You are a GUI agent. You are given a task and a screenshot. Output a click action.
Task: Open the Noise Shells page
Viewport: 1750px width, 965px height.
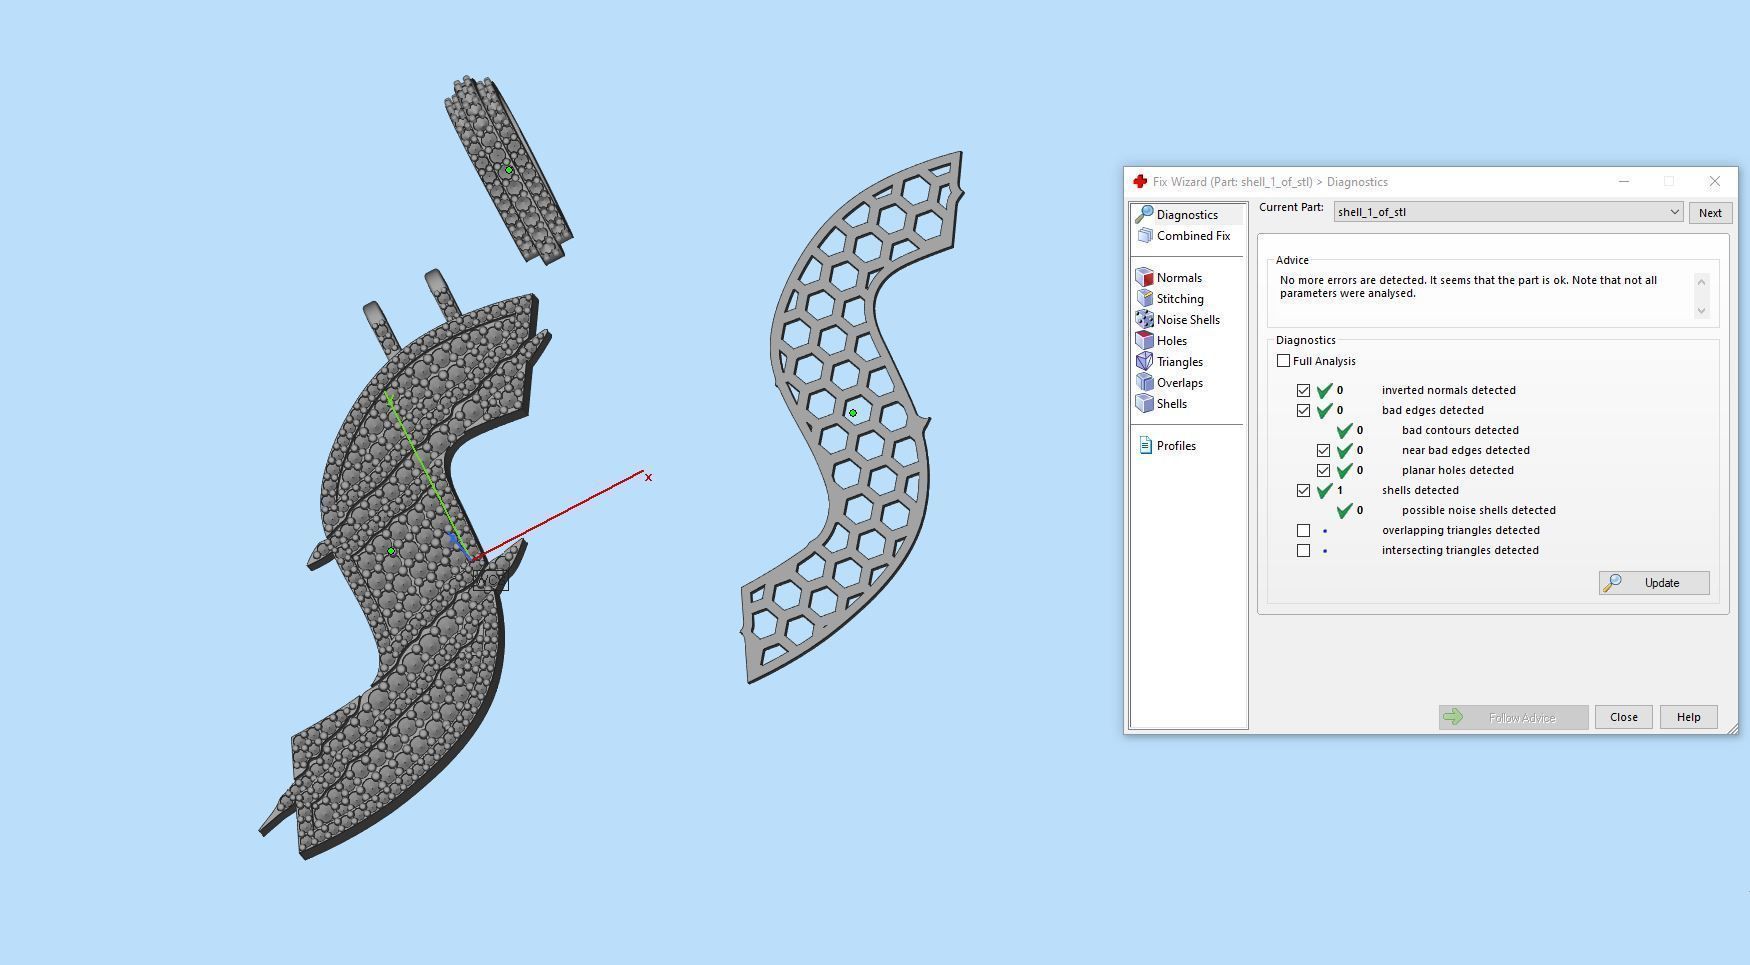coord(1188,320)
